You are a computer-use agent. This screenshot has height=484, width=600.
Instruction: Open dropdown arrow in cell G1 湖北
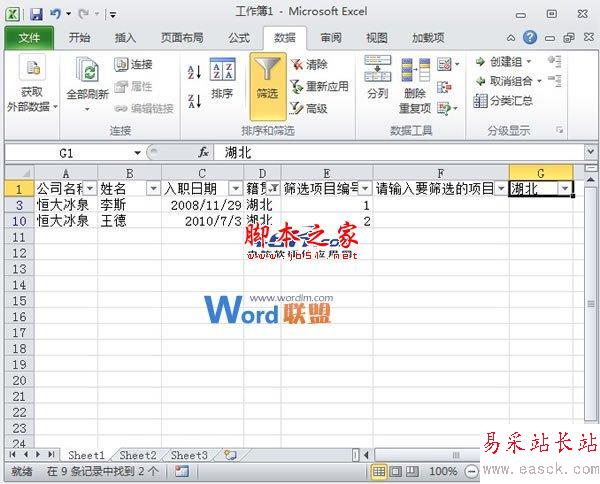(565, 188)
